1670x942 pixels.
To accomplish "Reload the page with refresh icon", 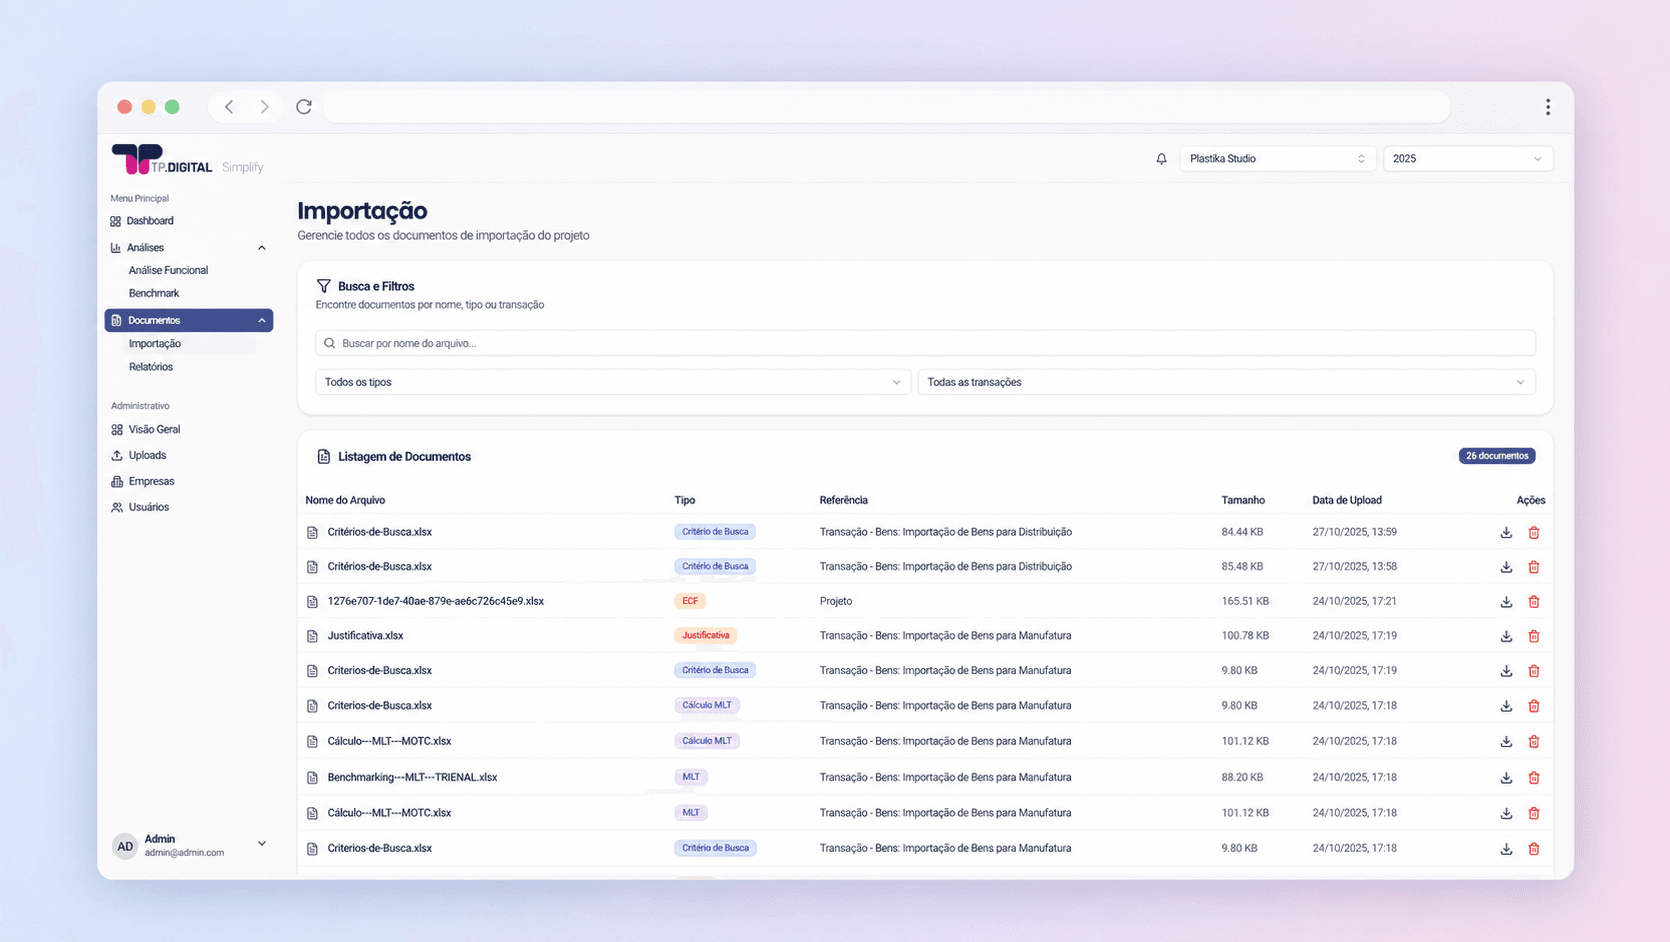I will point(304,107).
